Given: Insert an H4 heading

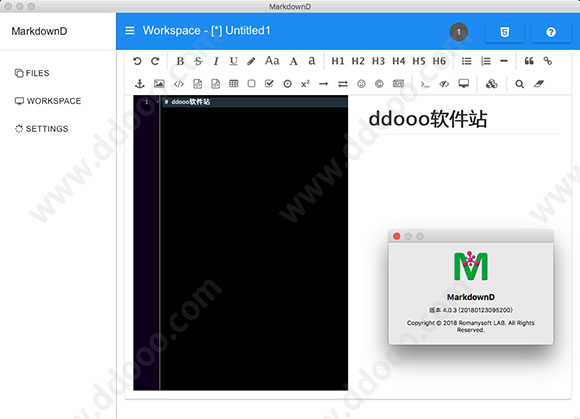Looking at the screenshot, I should [x=399, y=61].
